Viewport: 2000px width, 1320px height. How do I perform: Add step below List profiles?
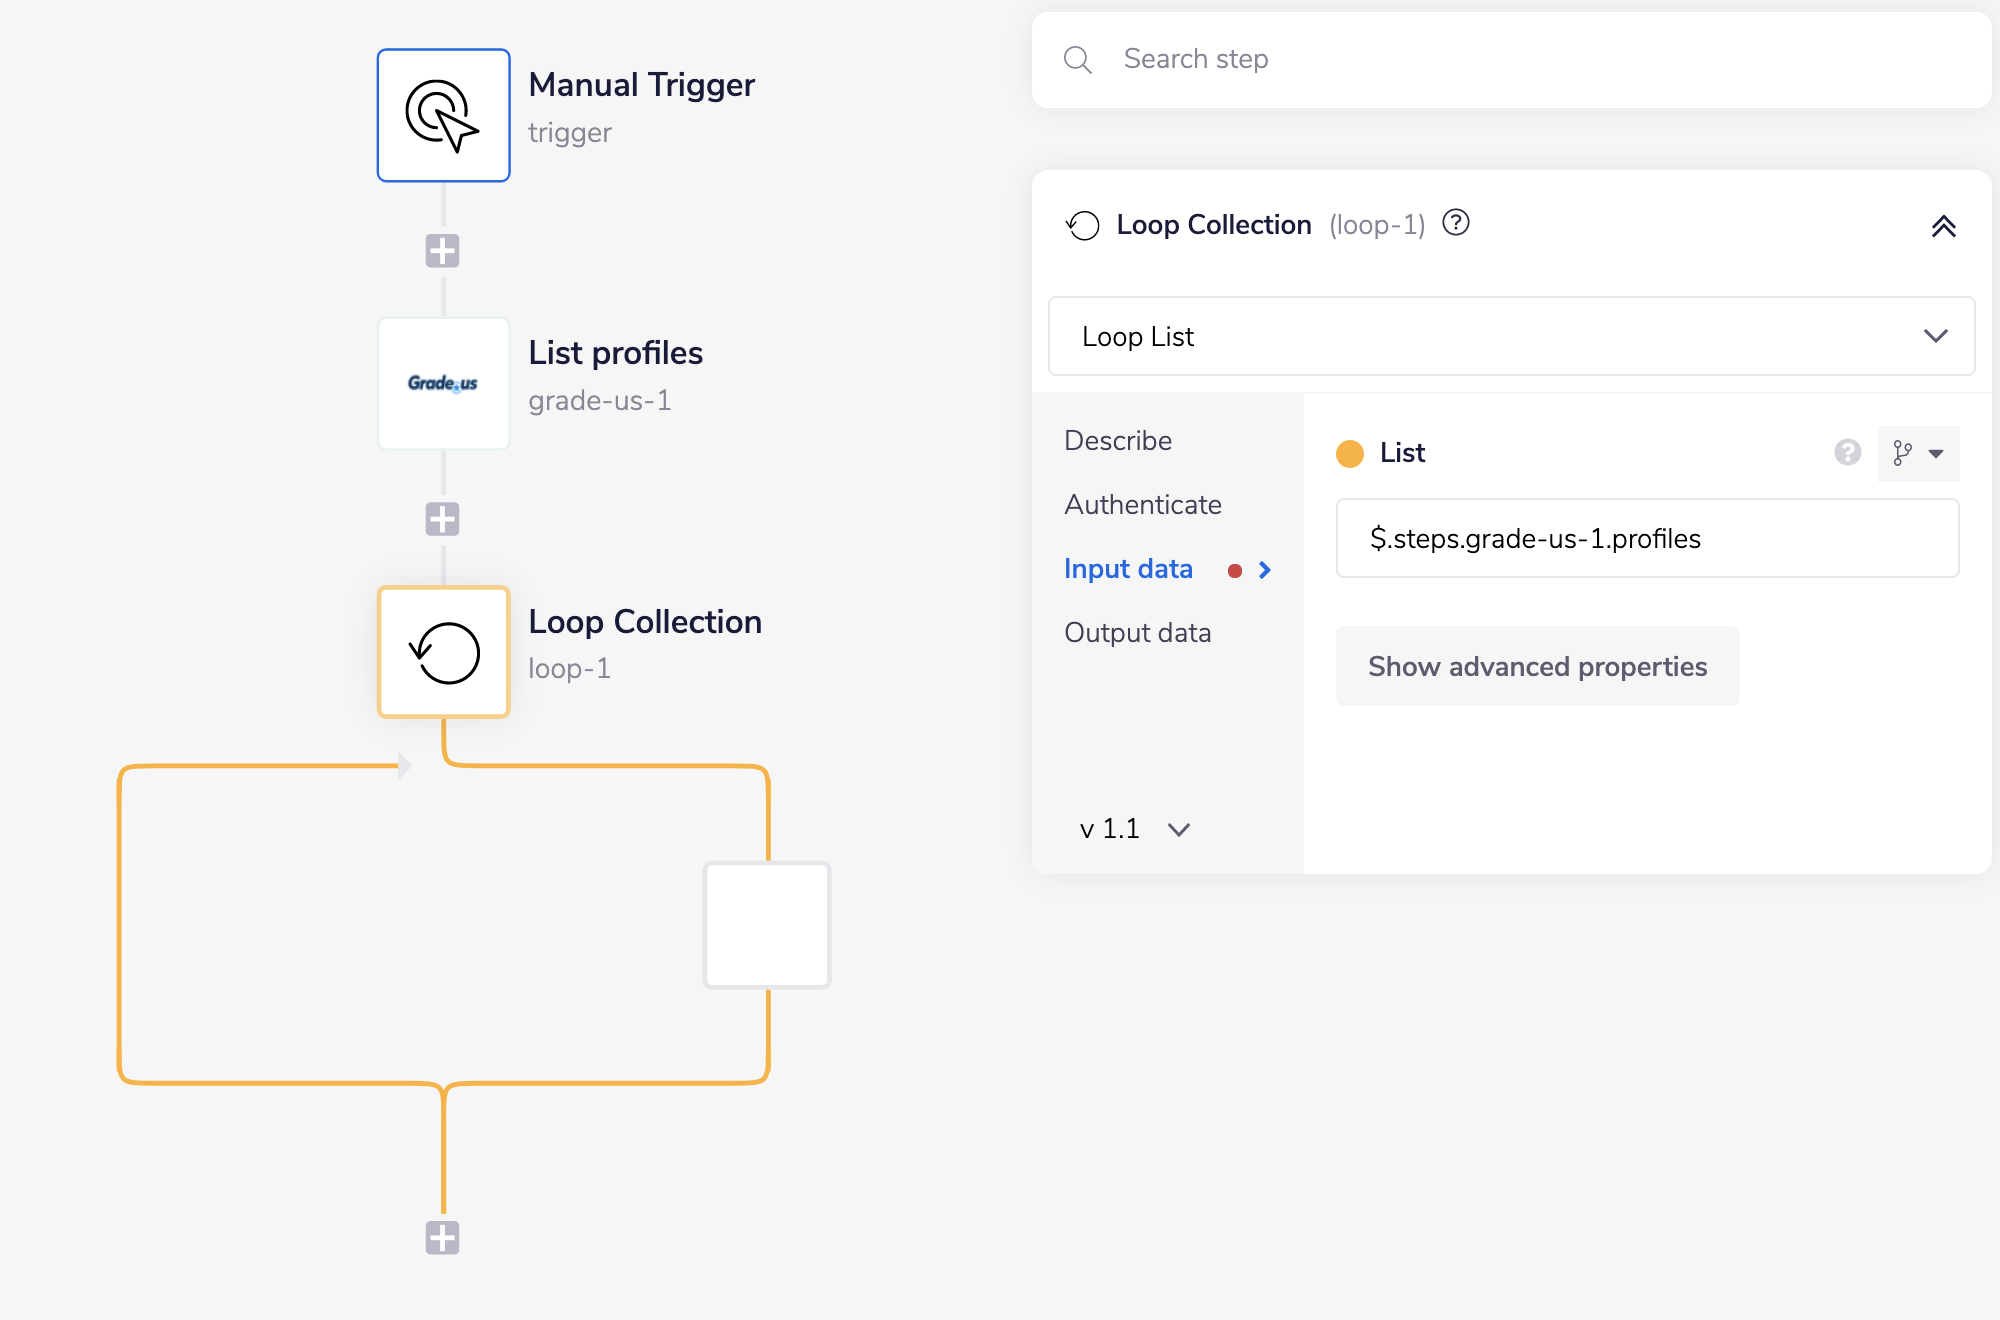coord(442,519)
